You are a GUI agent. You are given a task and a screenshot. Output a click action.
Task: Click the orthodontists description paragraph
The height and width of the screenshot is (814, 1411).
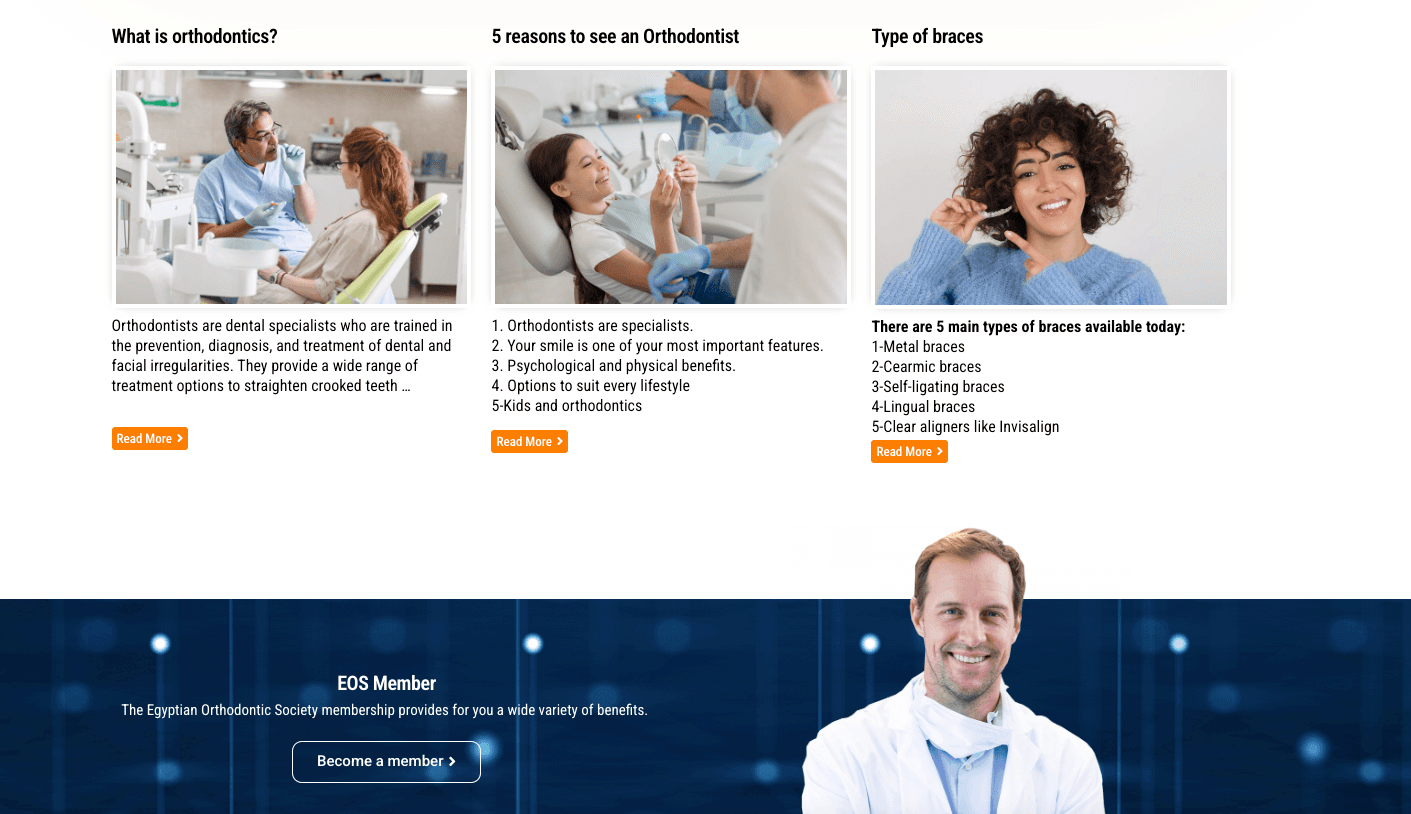[x=283, y=356]
